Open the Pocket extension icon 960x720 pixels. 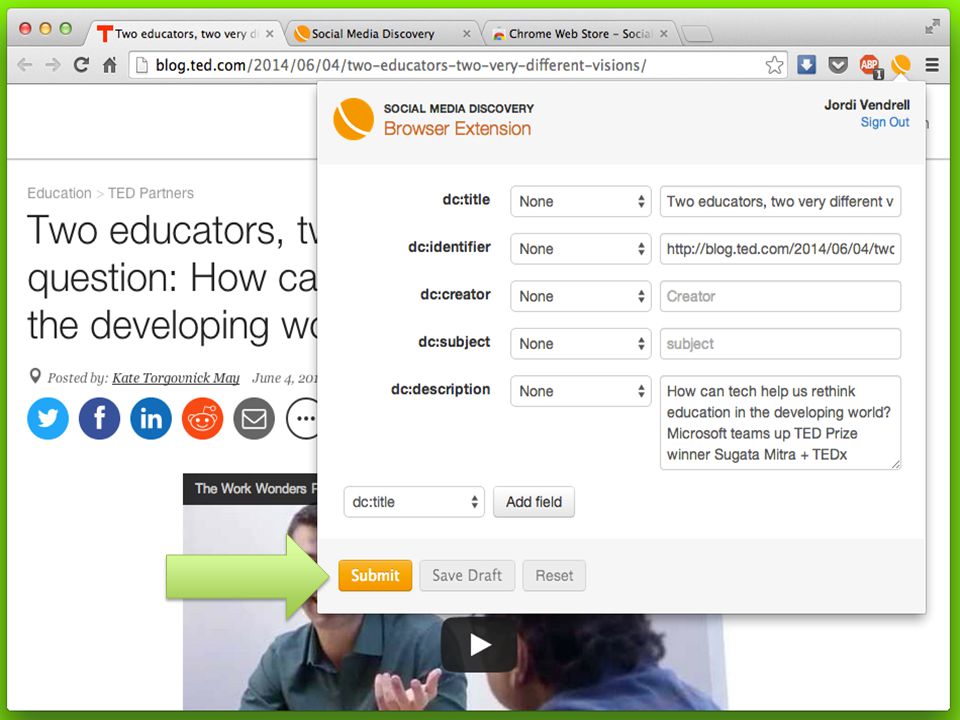click(838, 64)
